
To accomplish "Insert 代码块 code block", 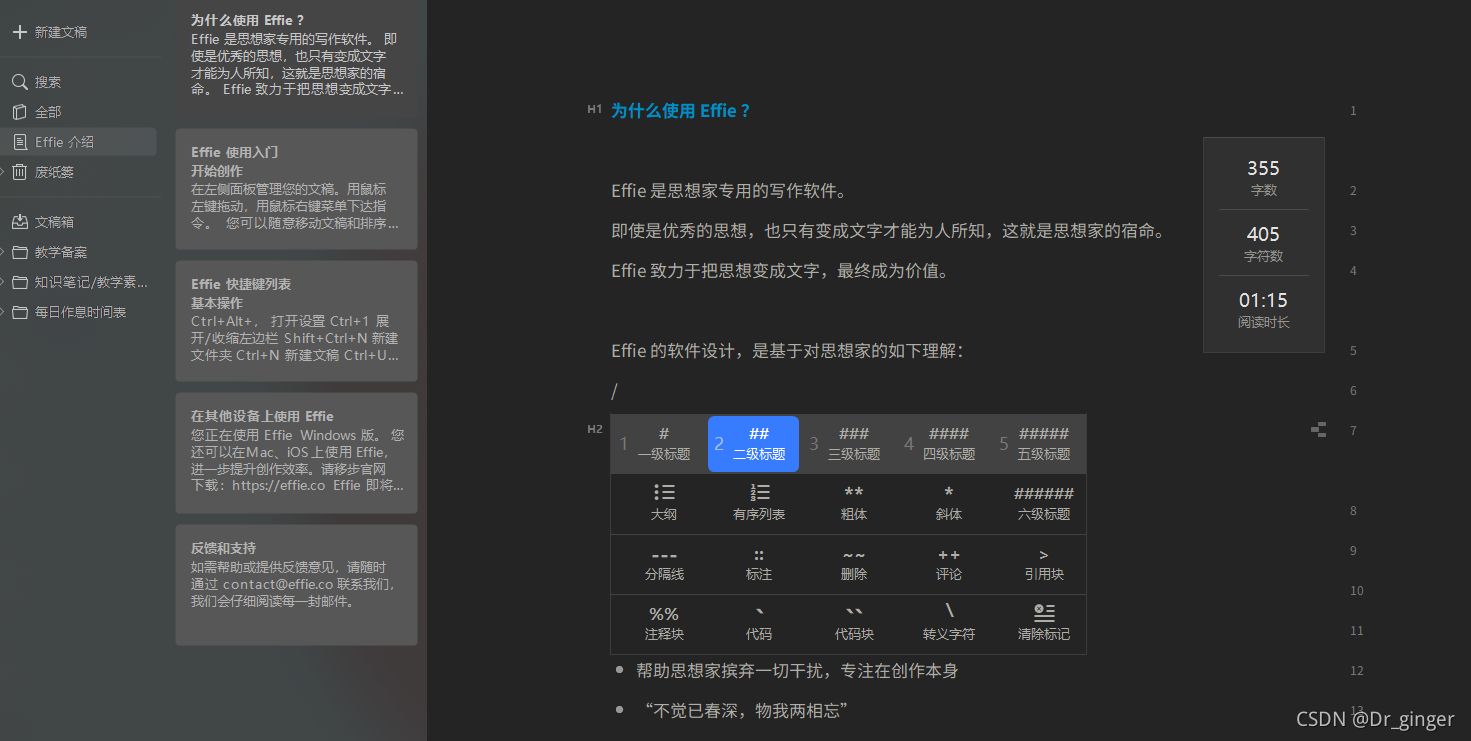I will point(854,624).
